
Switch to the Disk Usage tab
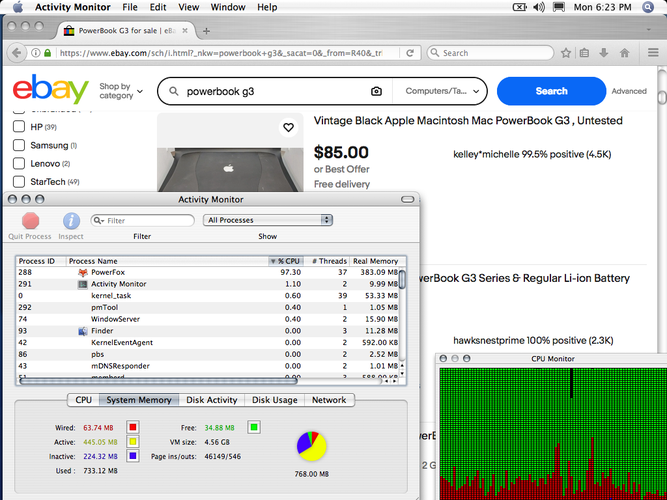pyautogui.click(x=274, y=400)
